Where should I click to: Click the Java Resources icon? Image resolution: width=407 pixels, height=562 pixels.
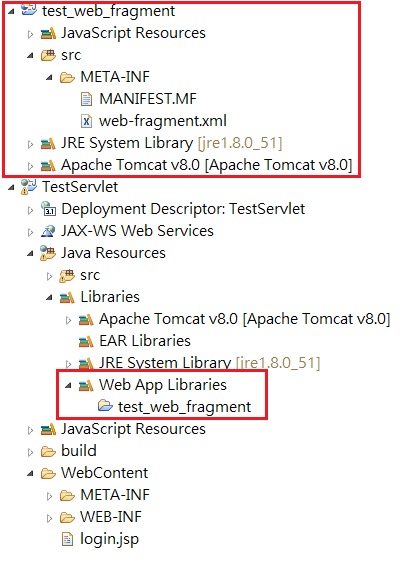(x=48, y=253)
